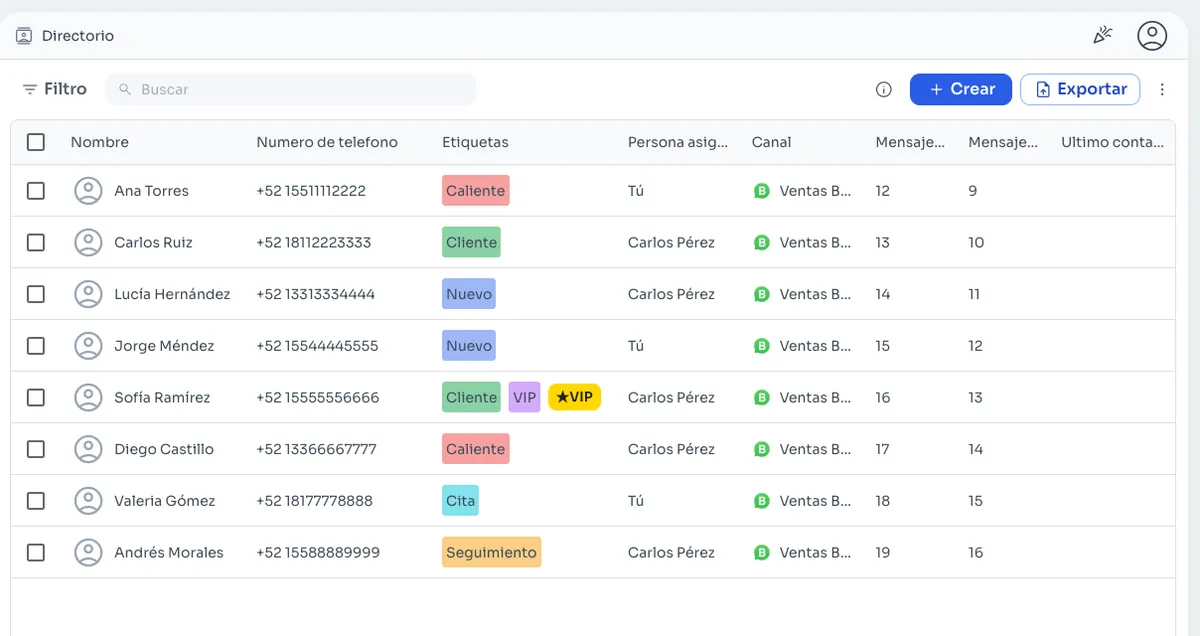
Task: Click WhatsApp Business icon in Andrés Morales row
Action: (x=762, y=552)
